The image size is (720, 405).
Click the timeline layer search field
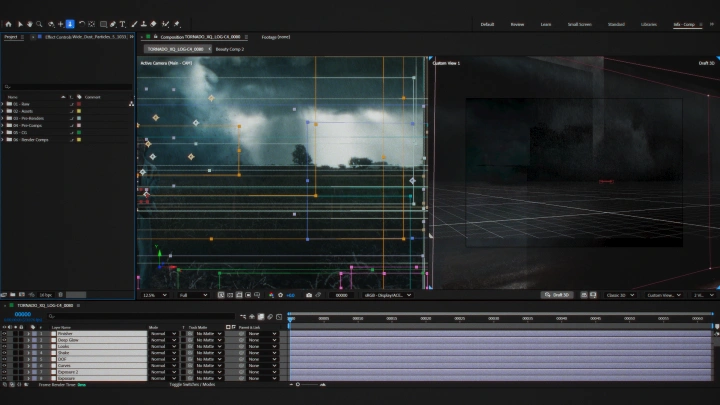[x=140, y=316]
